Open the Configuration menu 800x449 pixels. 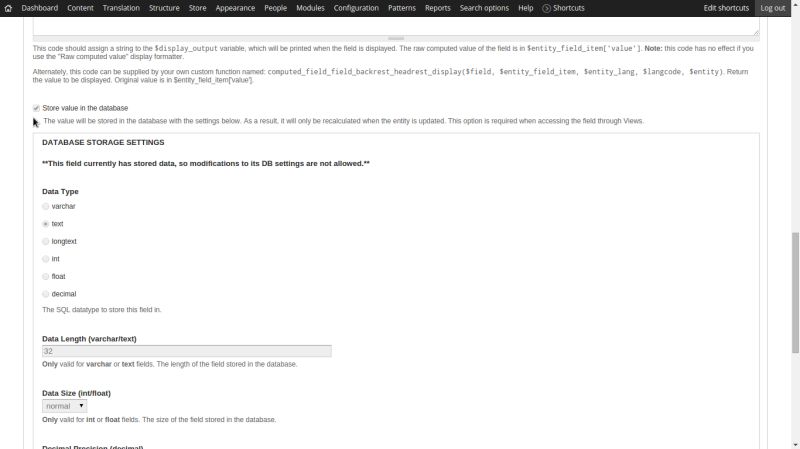pyautogui.click(x=356, y=8)
